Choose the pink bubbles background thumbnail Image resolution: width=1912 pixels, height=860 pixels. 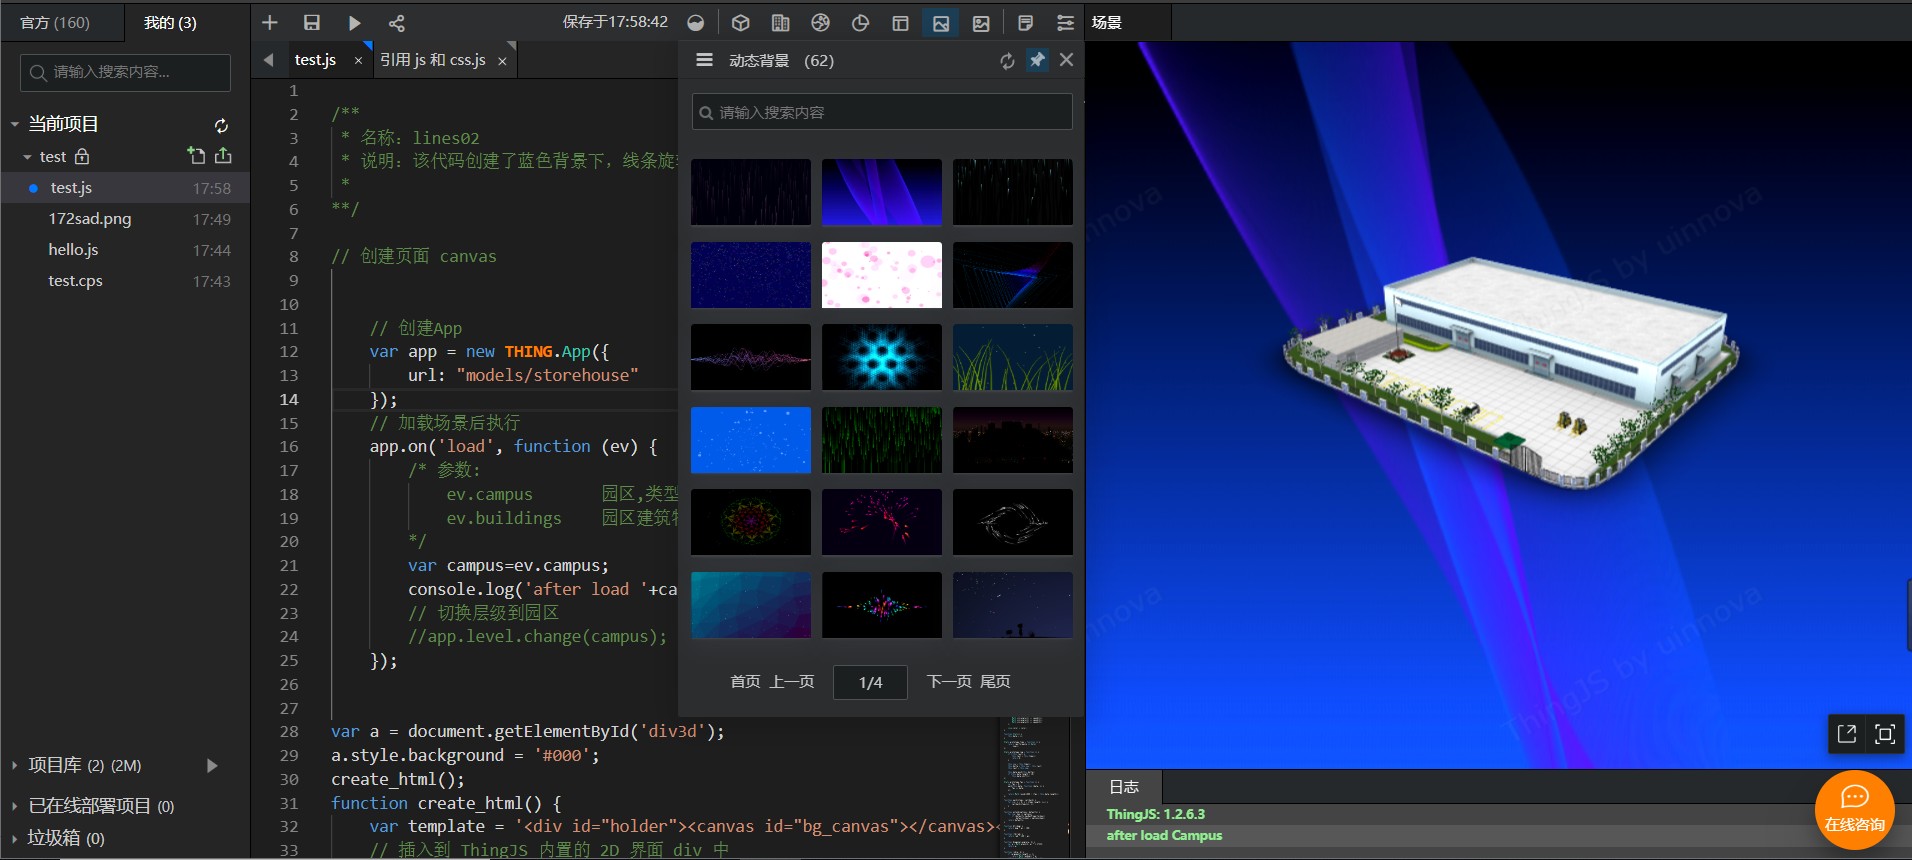click(x=882, y=275)
